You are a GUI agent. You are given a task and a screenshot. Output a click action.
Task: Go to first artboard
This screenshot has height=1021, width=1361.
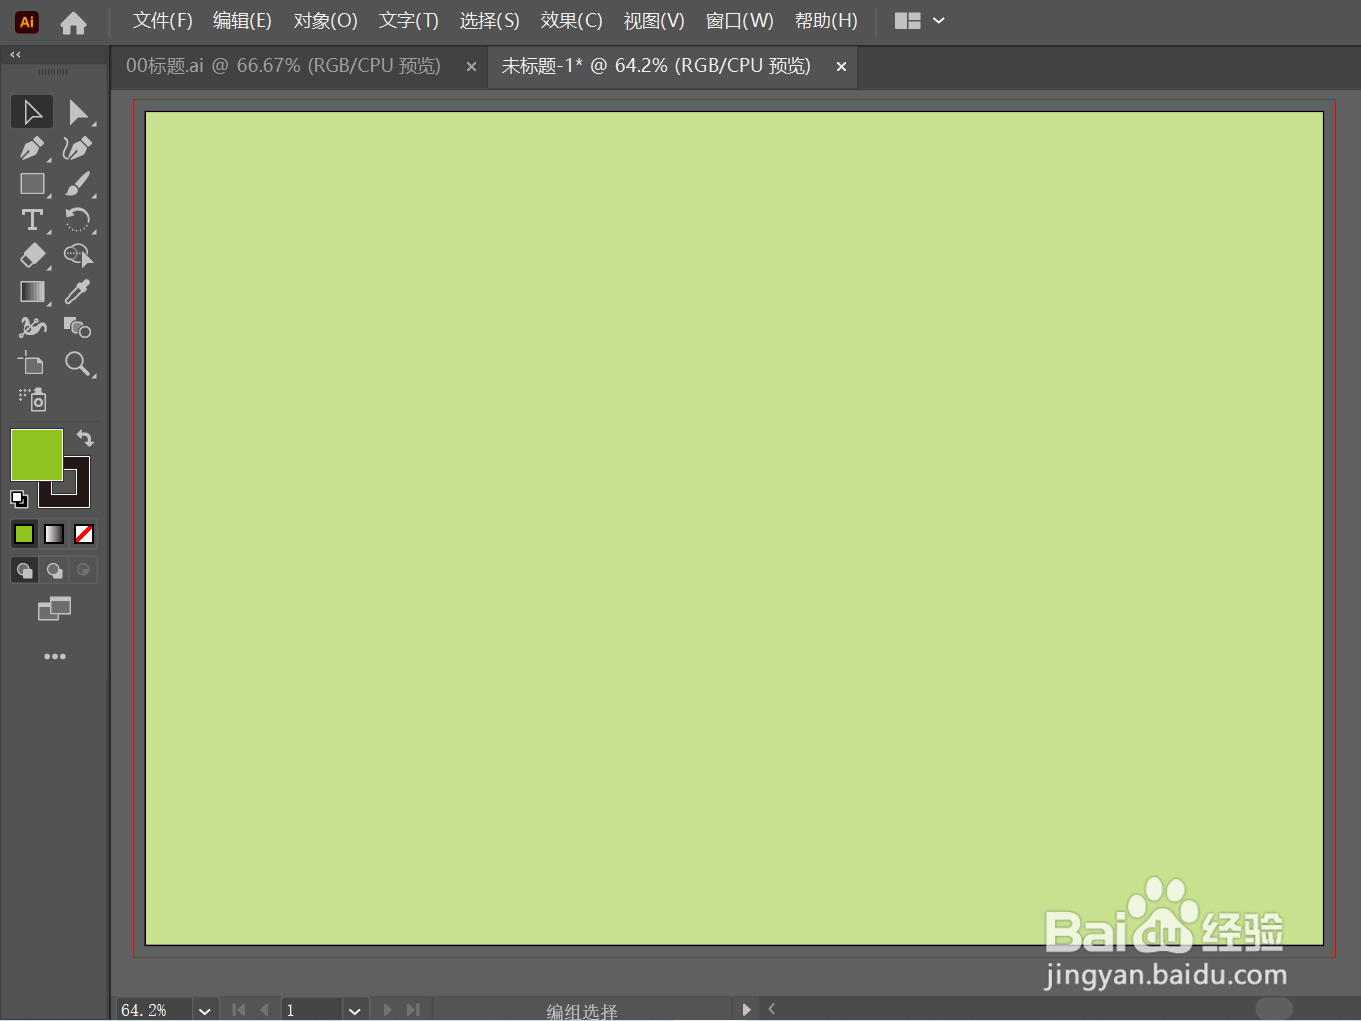[238, 1010]
